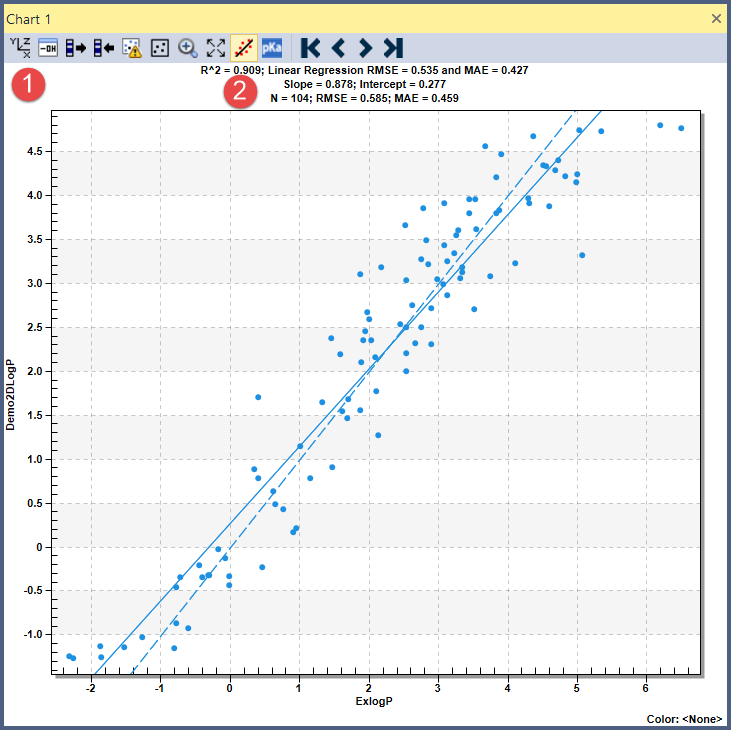Click the N = 104; RMSE = 0.585 line

coord(365,98)
